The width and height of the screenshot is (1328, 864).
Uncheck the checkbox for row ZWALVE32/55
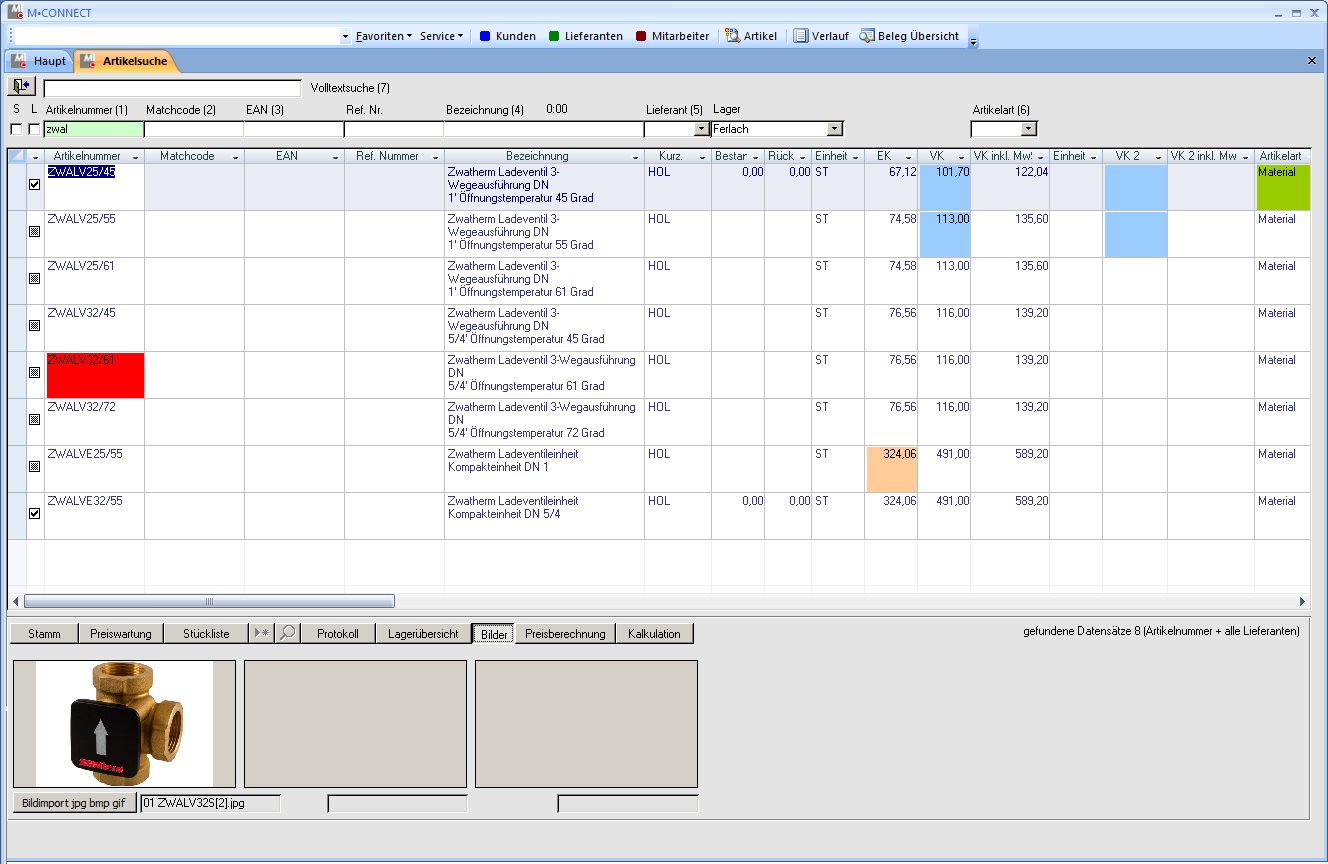coord(35,513)
